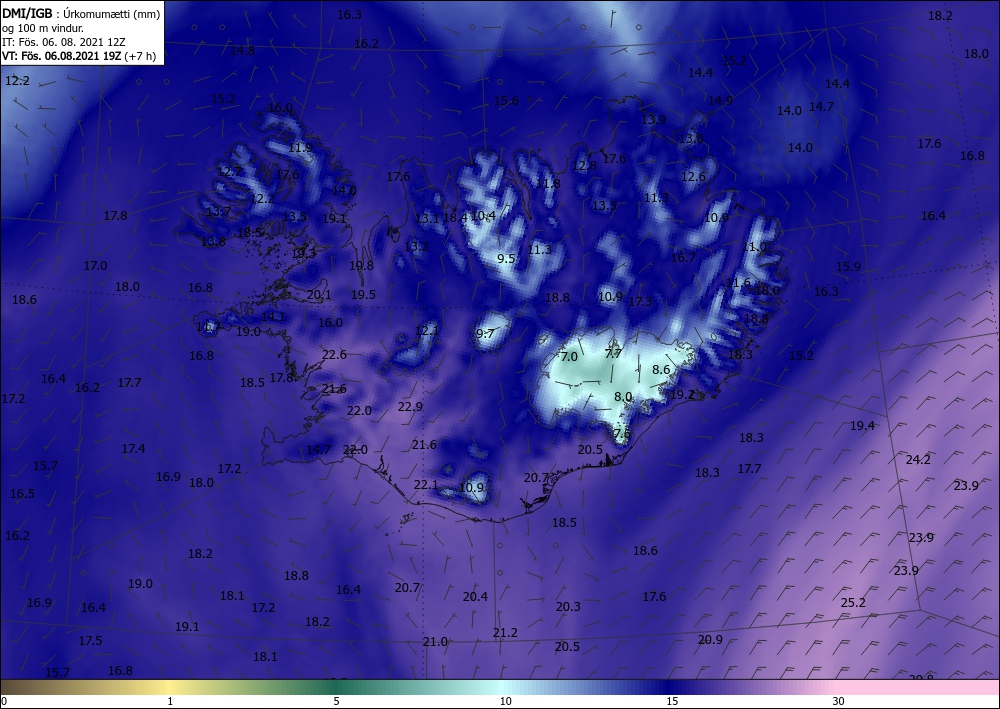
Task: Click the map value 9.7
Action: 485,334
